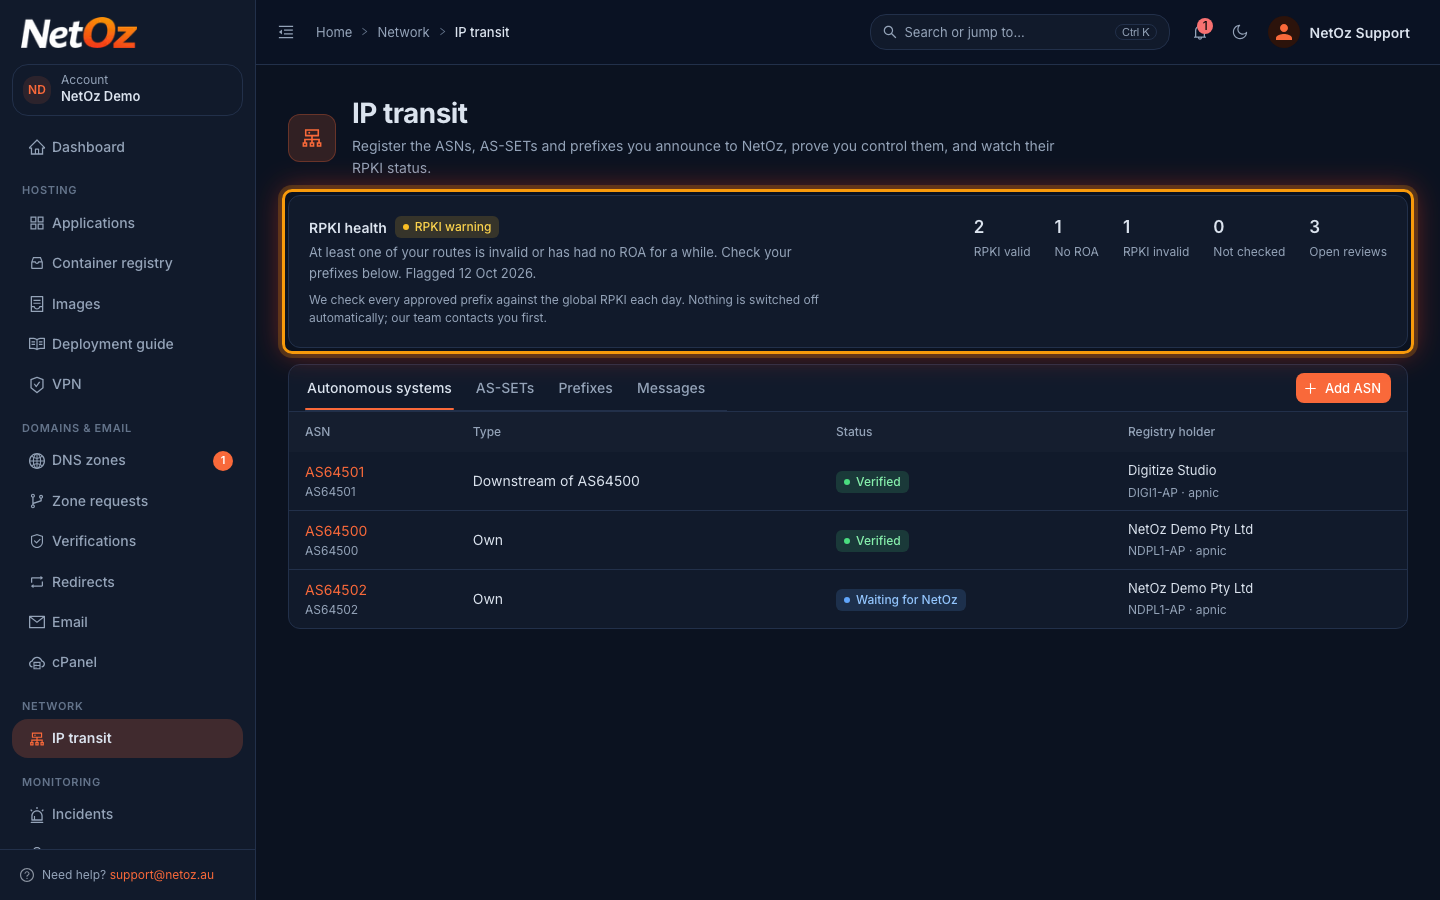This screenshot has height=900, width=1440.
Task: Click the DNS zones notification badge
Action: [x=223, y=460]
